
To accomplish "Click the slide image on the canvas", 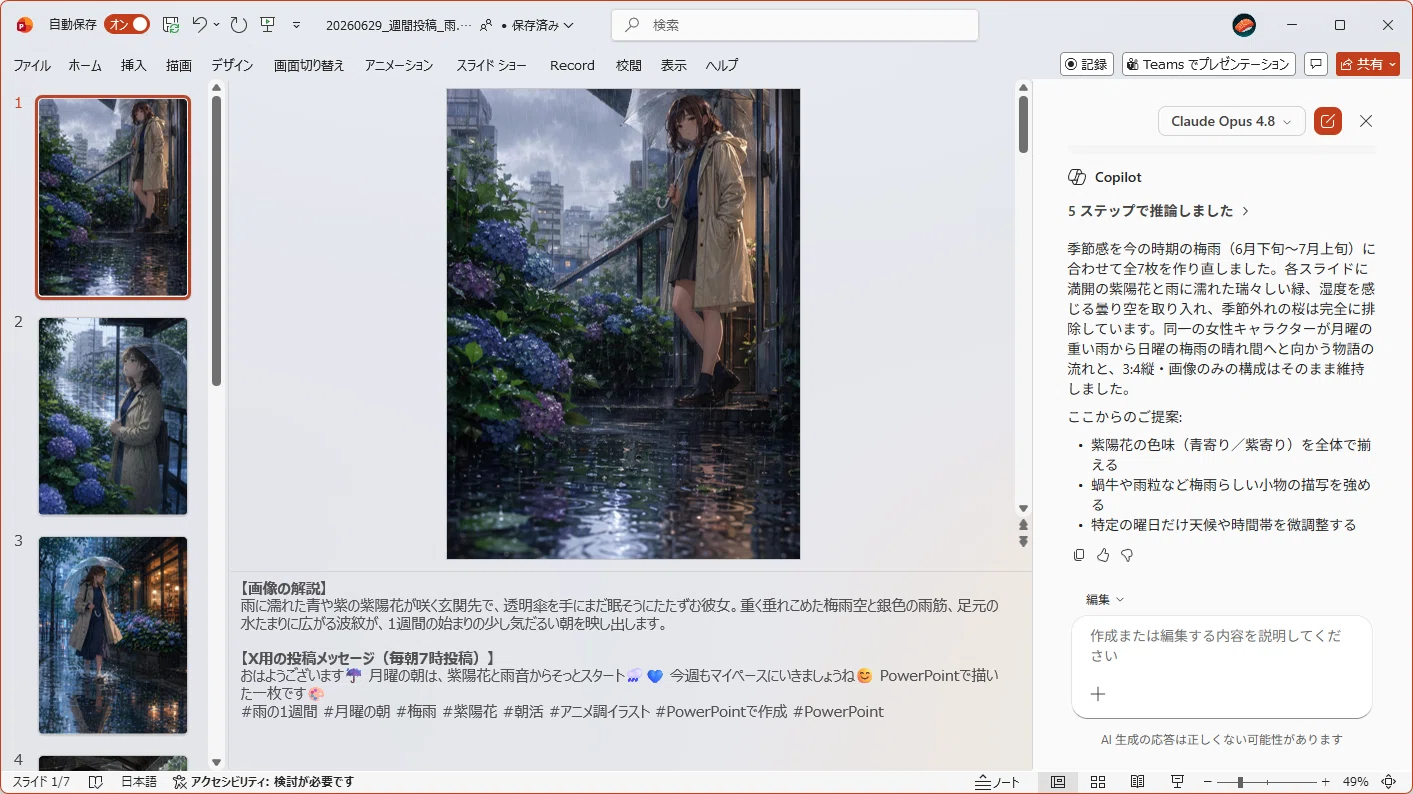I will pos(623,324).
